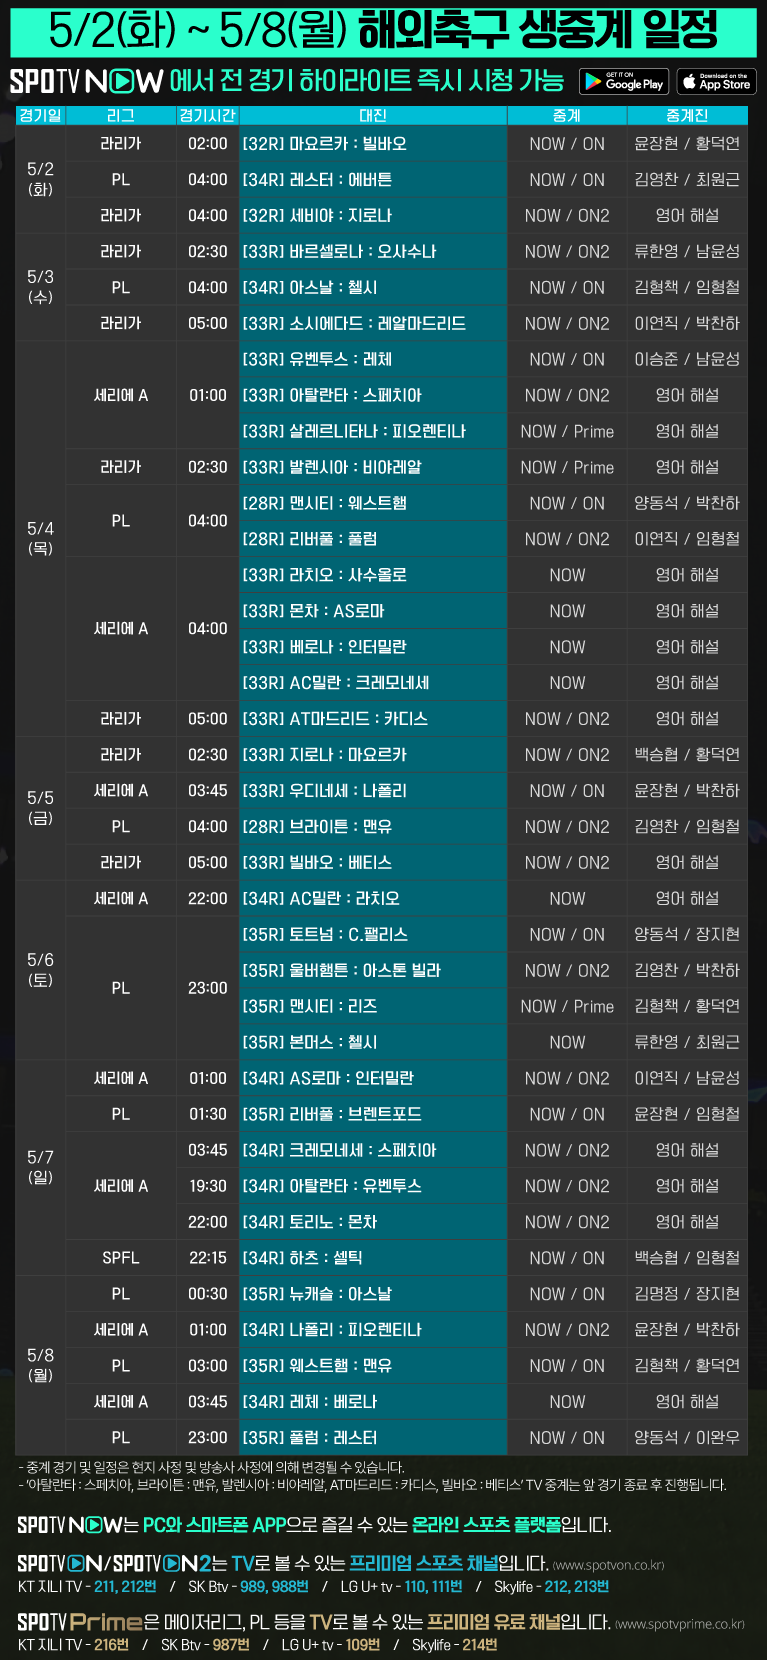Select the 5/4 (목) date cell

40,538
